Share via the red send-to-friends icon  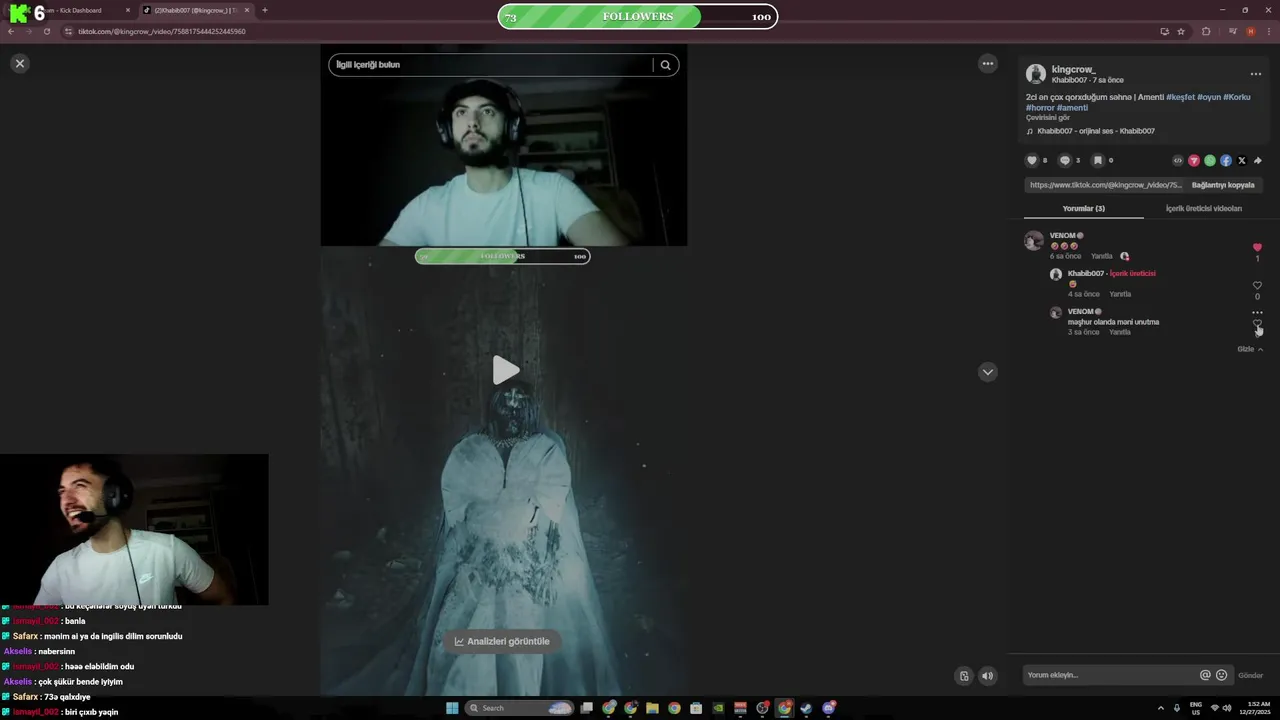(1194, 160)
